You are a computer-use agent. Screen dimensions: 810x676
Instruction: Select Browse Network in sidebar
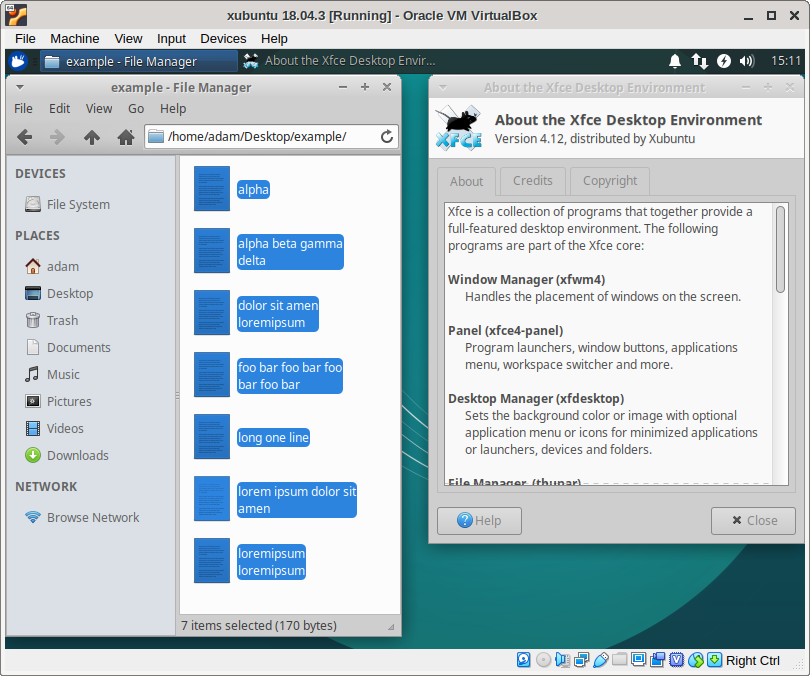click(92, 518)
